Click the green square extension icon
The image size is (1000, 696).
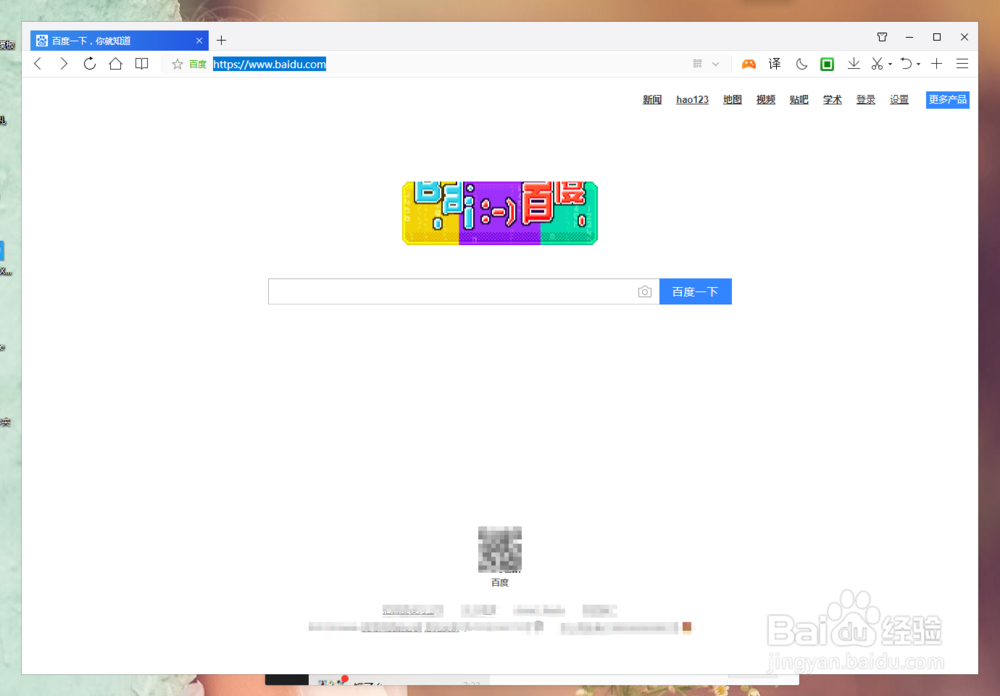click(x=827, y=64)
